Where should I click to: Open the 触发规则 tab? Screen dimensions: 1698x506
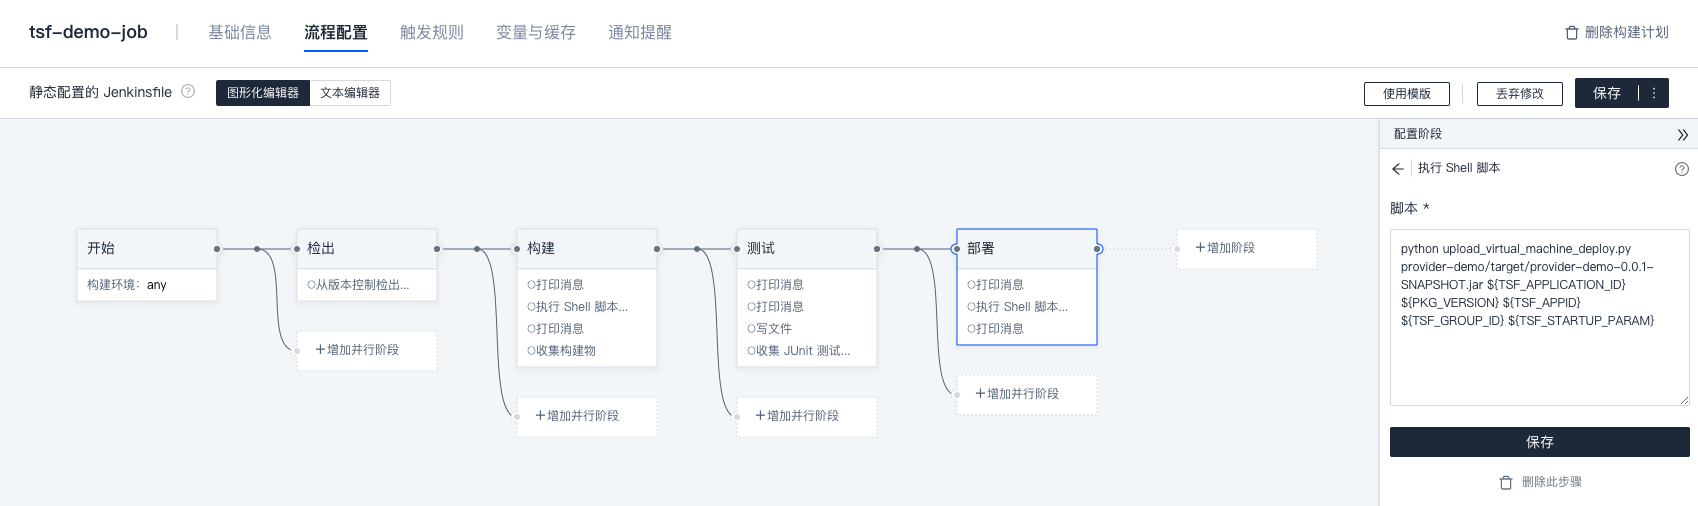click(x=432, y=32)
